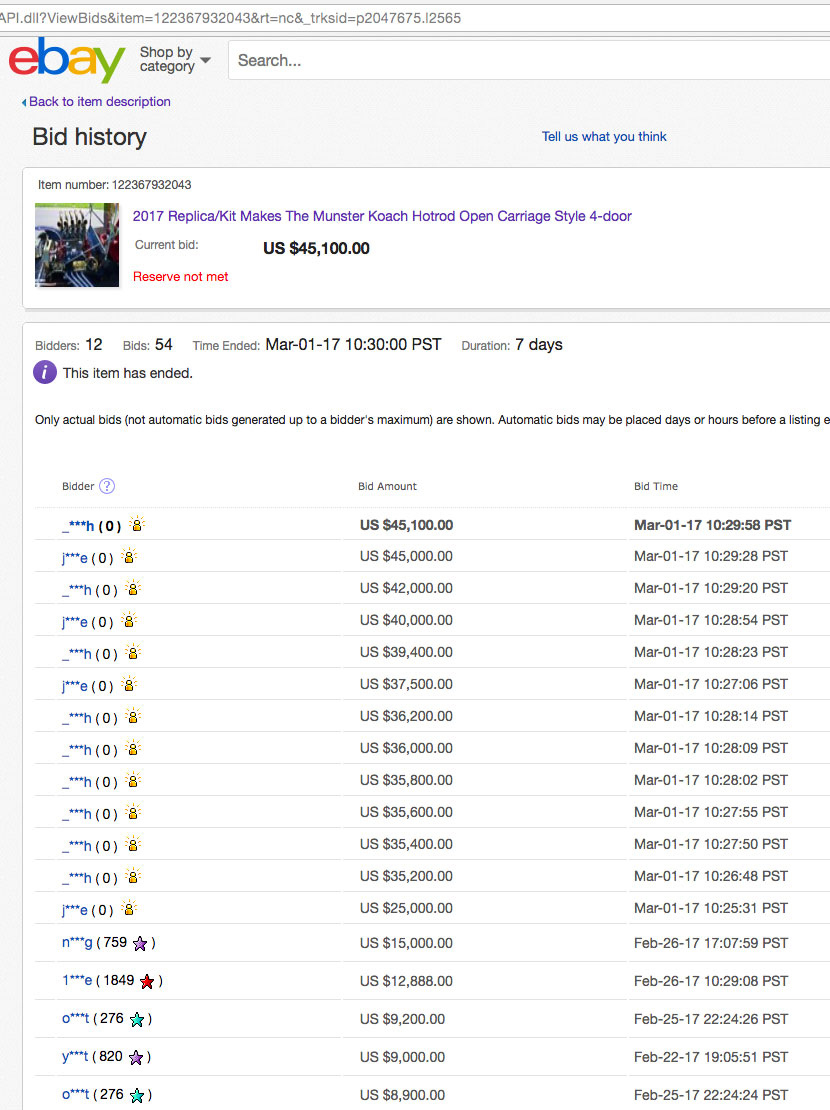Click teal star on the $9,200.00 row
830x1110 pixels.
coord(137,1019)
